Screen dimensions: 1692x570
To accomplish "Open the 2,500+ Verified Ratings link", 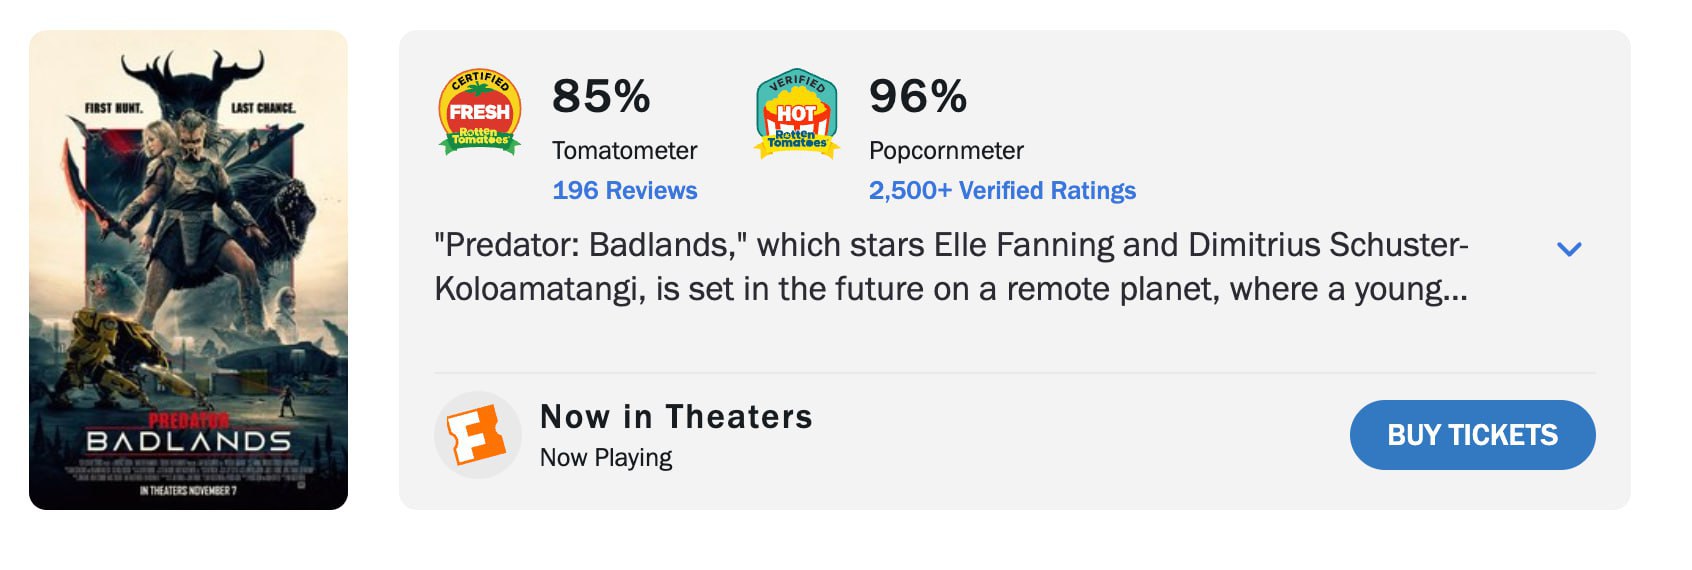I will (x=1002, y=190).
